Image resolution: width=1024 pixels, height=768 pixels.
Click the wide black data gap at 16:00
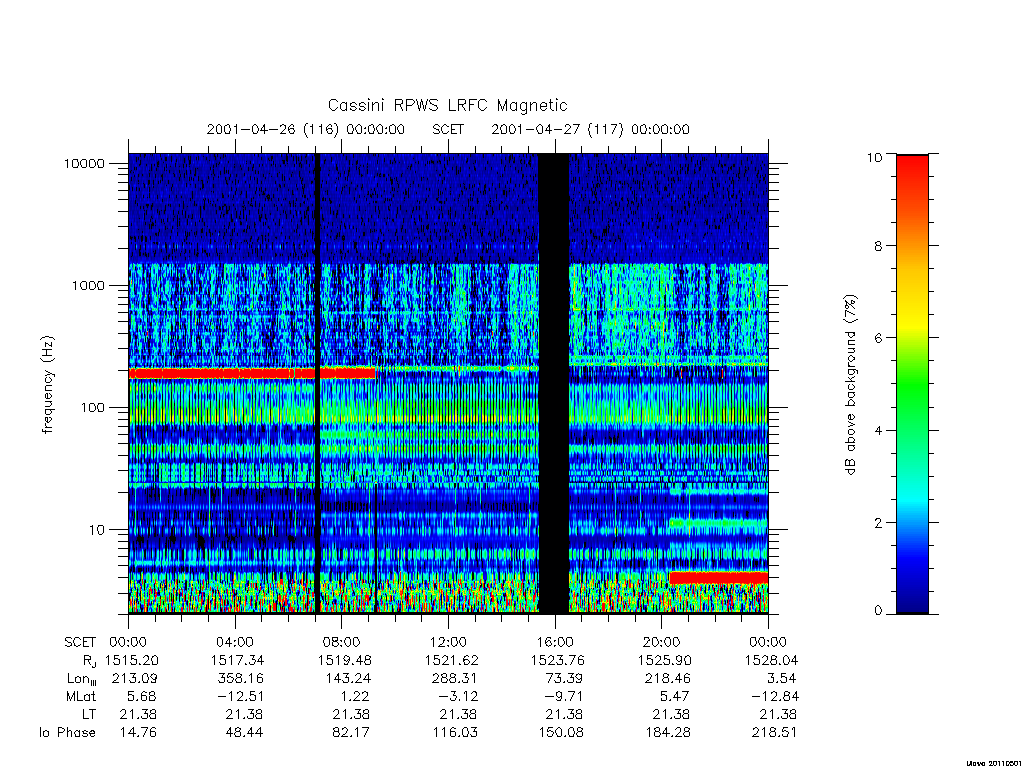pos(554,383)
